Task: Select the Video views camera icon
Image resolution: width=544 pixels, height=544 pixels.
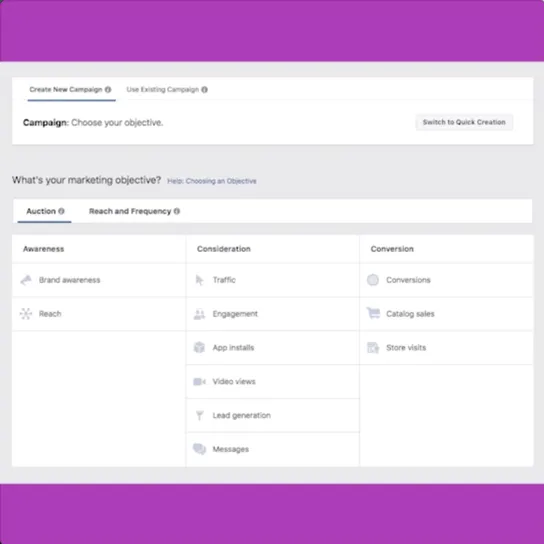Action: pos(199,382)
